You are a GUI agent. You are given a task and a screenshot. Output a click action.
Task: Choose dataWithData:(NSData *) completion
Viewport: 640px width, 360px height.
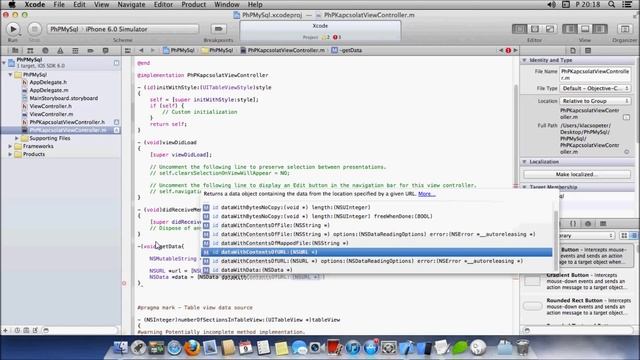tap(377, 270)
